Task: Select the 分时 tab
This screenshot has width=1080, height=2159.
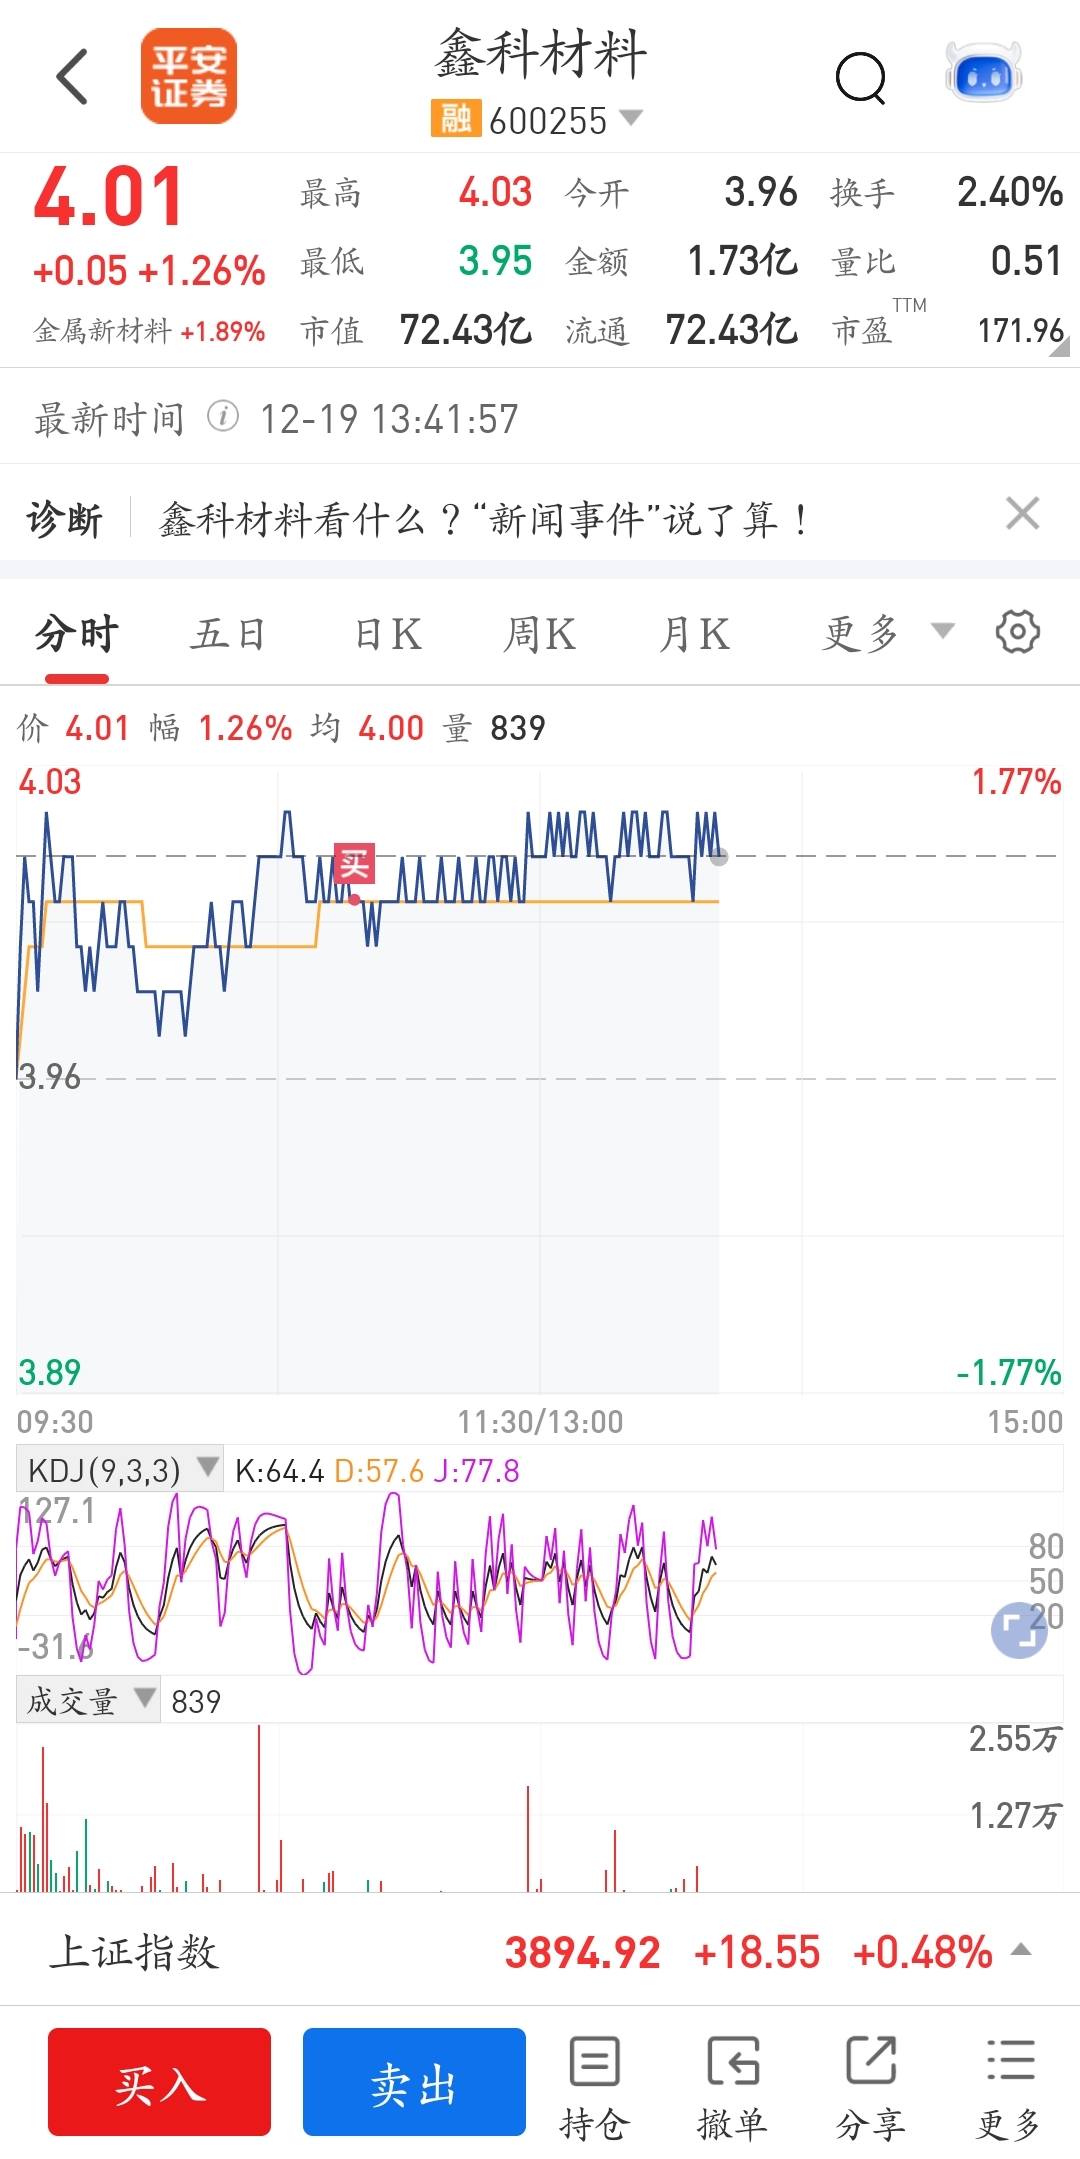Action: point(76,634)
